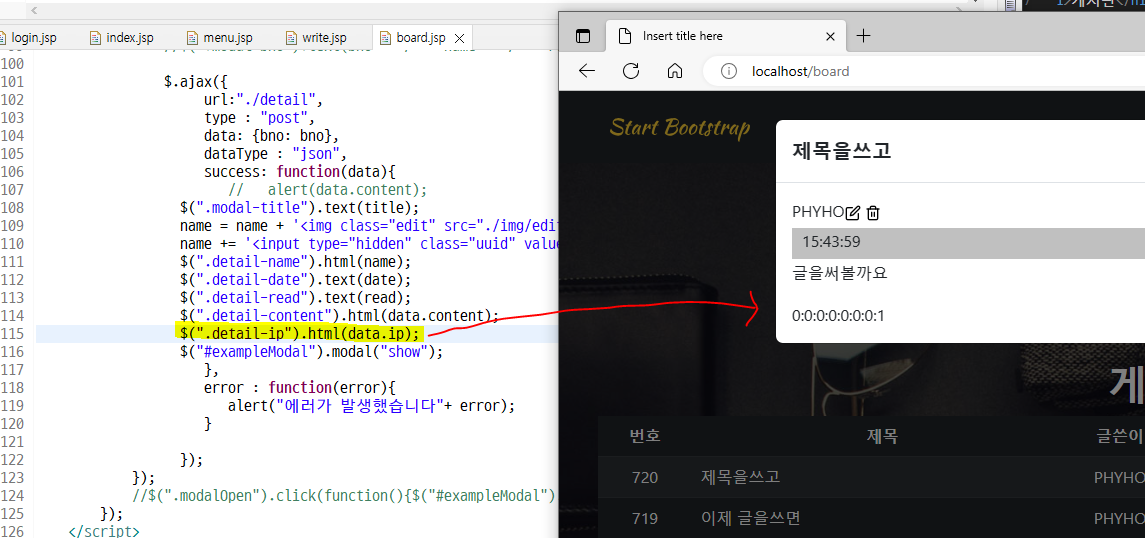Click line number 101 in editor gutter
Image resolution: width=1145 pixels, height=538 pixels.
(x=13, y=82)
